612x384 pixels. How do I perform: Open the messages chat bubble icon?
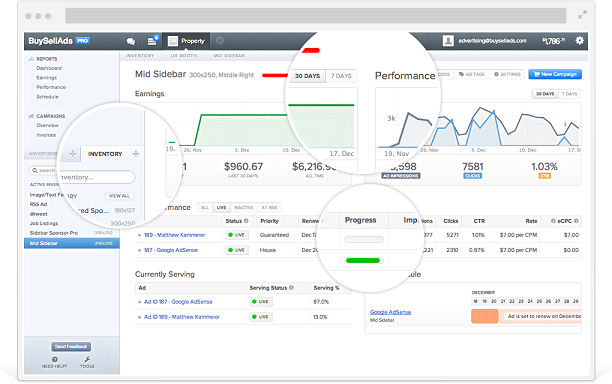[x=131, y=41]
